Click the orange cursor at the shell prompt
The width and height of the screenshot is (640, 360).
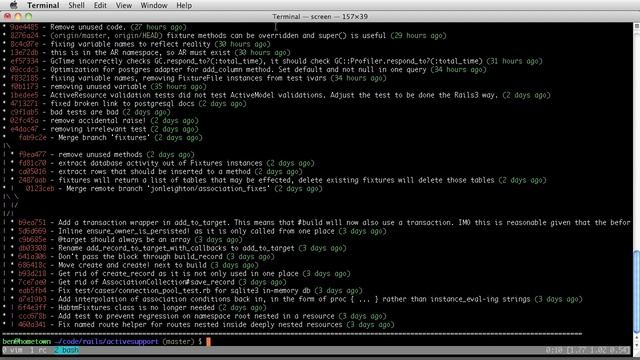pyautogui.click(x=209, y=342)
